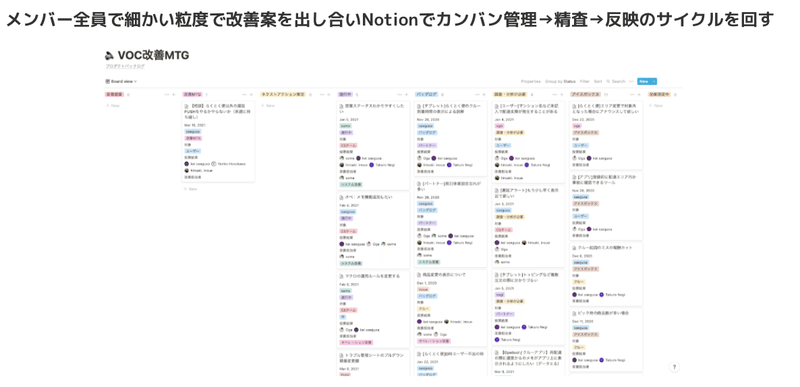Open the Mar 16, 2021 card in 改善MTG
Image resolution: width=800 pixels, height=387 pixels.
(218, 141)
